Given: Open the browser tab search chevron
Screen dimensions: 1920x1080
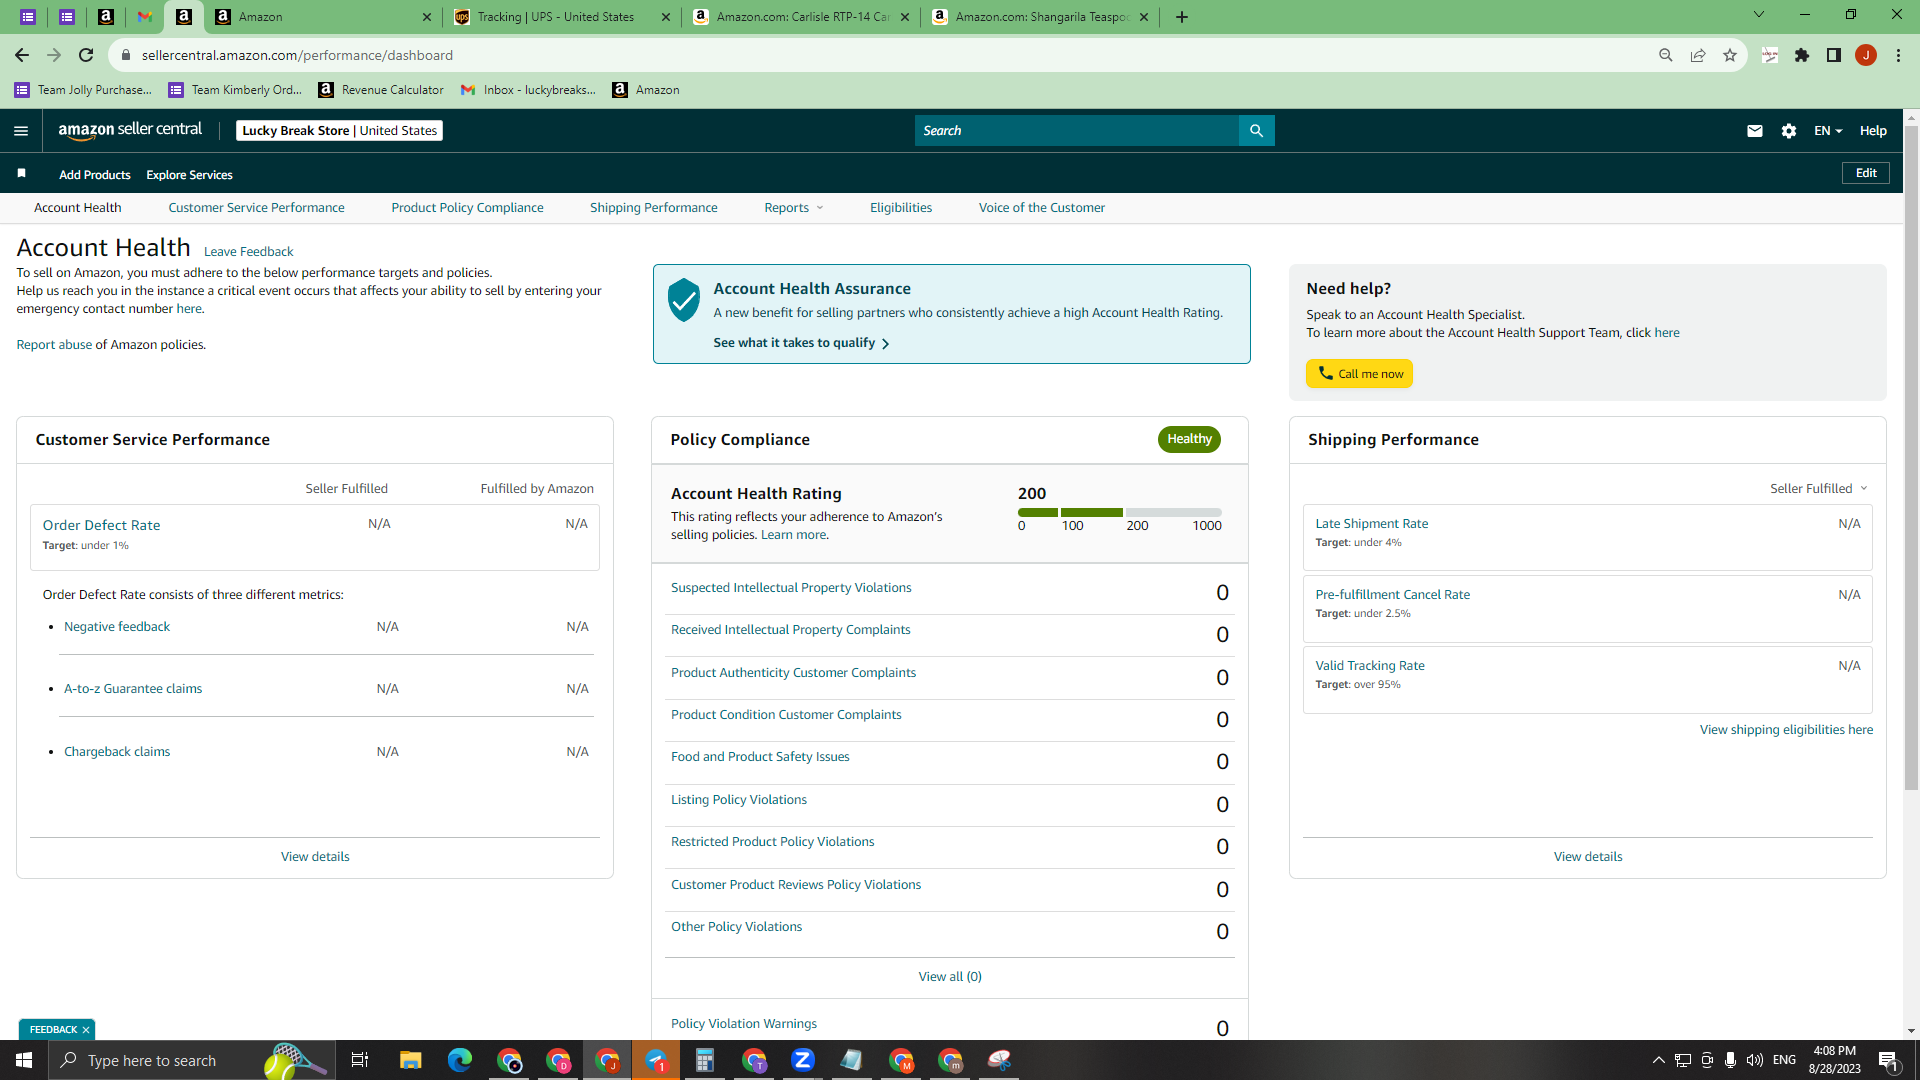Looking at the screenshot, I should click(x=1759, y=15).
